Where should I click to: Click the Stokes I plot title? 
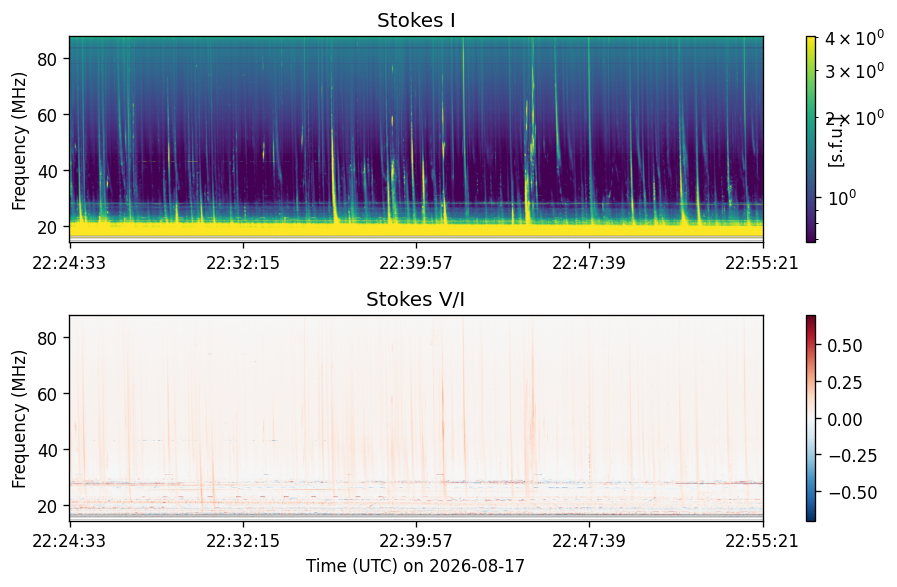416,21
